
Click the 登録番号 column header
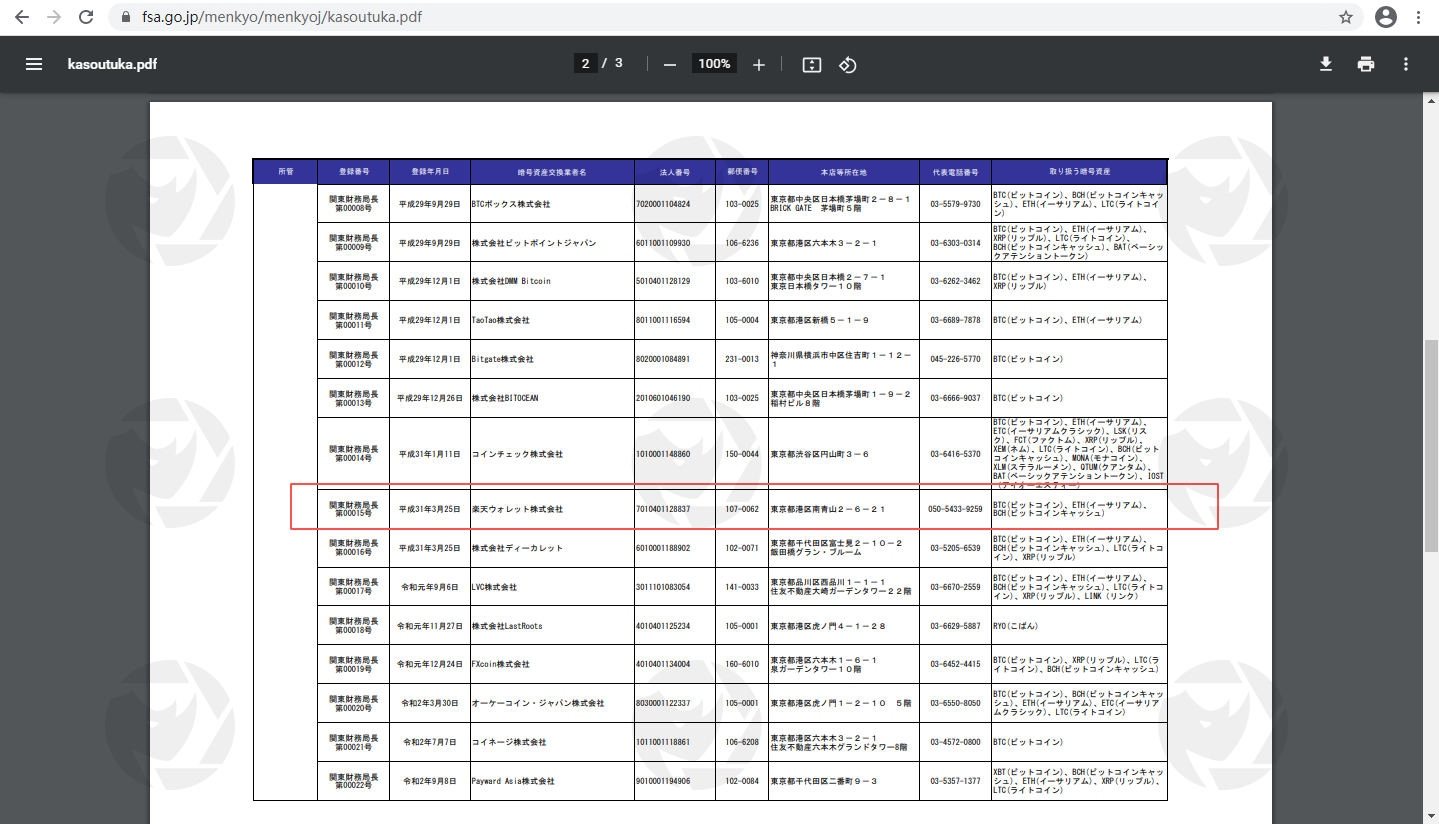click(x=354, y=172)
